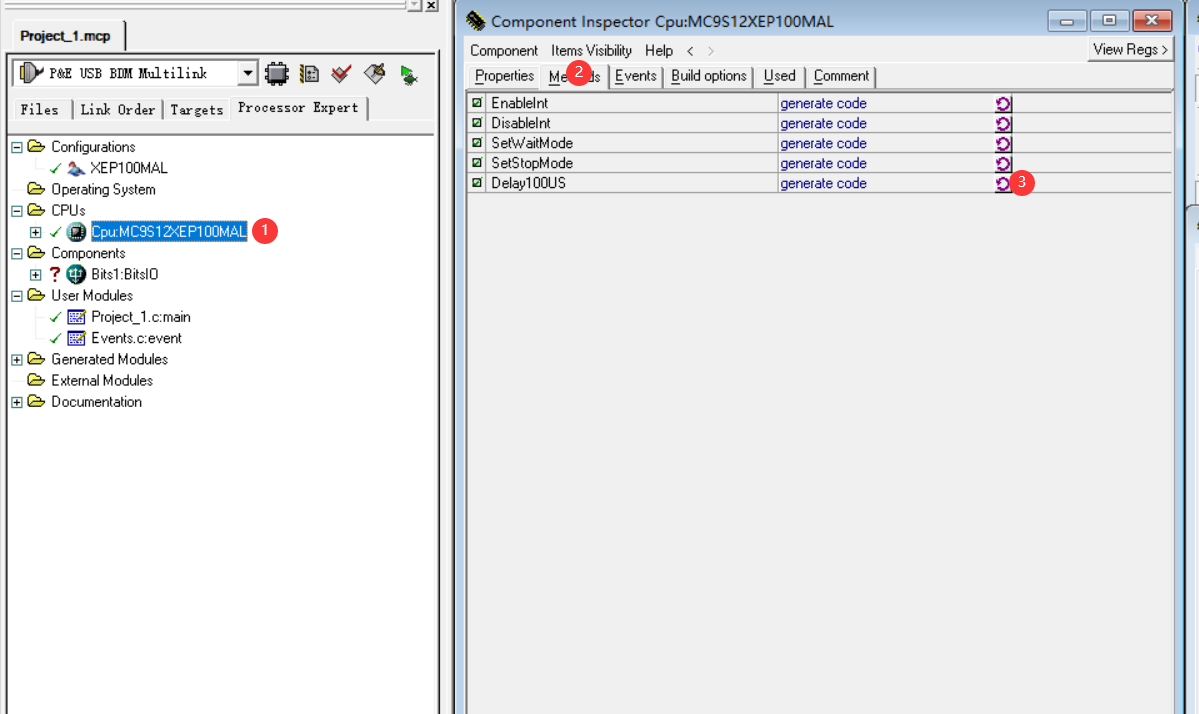Open the P&E USB BDM Multilink dropdown
Image resolution: width=1199 pixels, height=714 pixels.
tap(247, 73)
